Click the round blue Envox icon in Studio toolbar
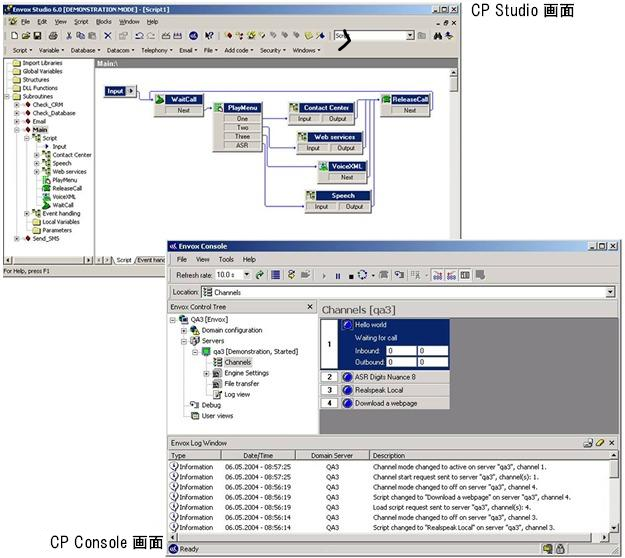The width and height of the screenshot is (625, 558). coord(193,35)
